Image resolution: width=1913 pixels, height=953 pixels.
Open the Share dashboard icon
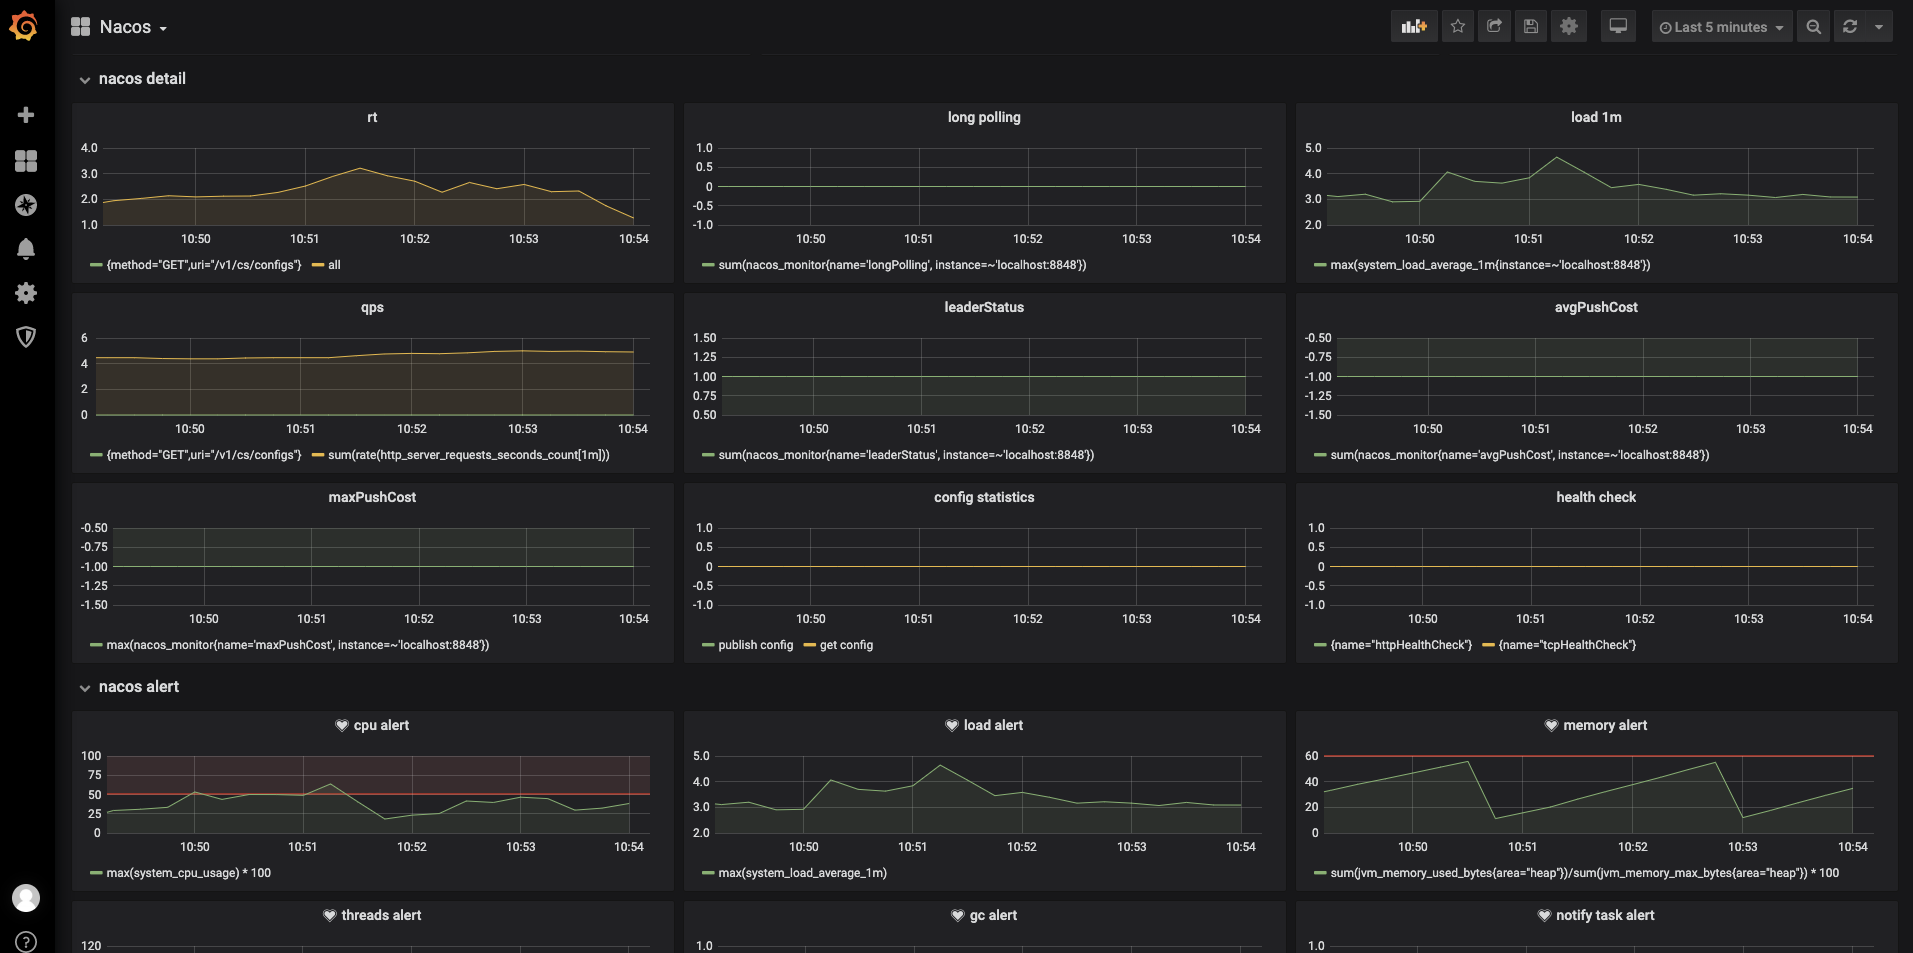(x=1494, y=27)
